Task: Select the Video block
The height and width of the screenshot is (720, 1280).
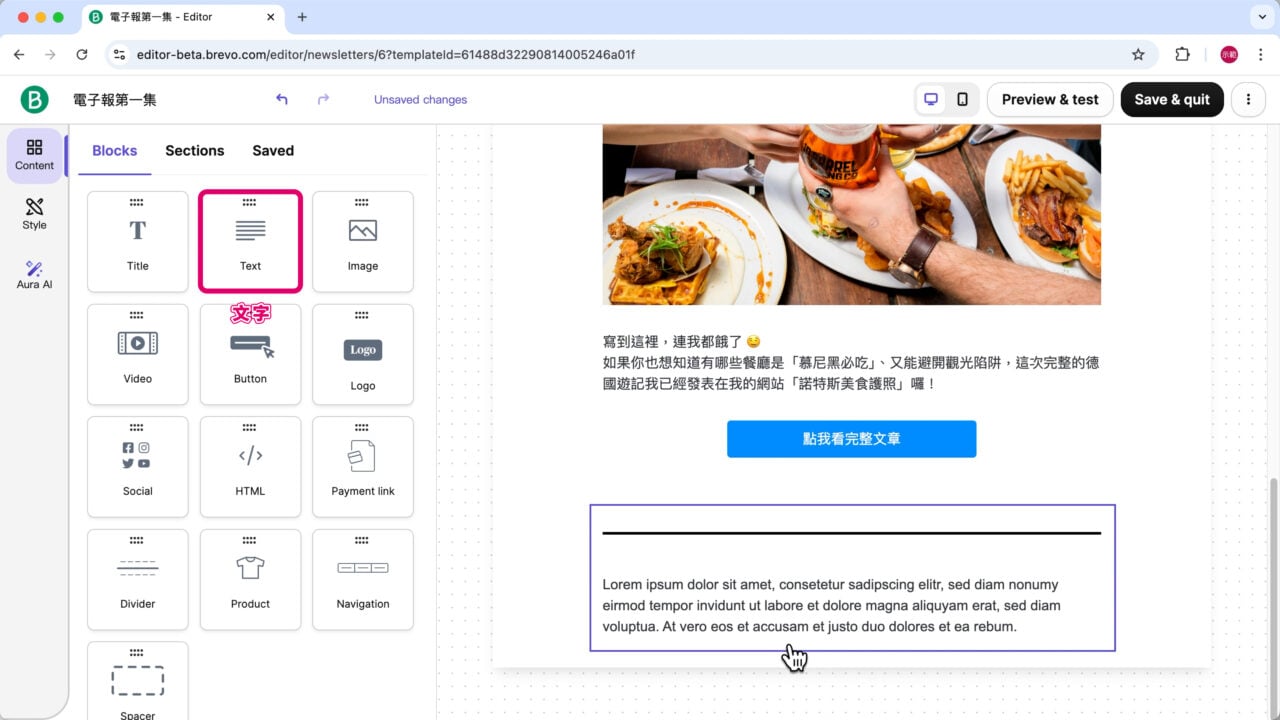Action: (137, 353)
